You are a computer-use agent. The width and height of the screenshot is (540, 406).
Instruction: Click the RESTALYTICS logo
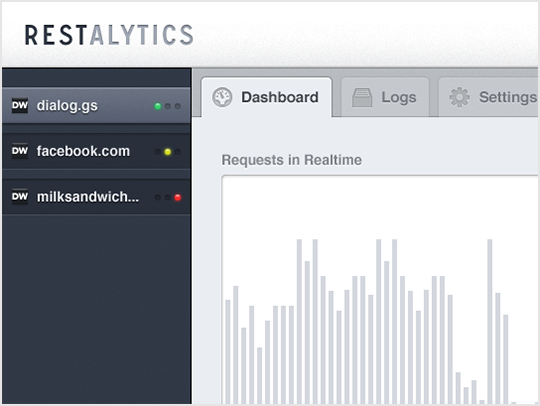pos(109,35)
